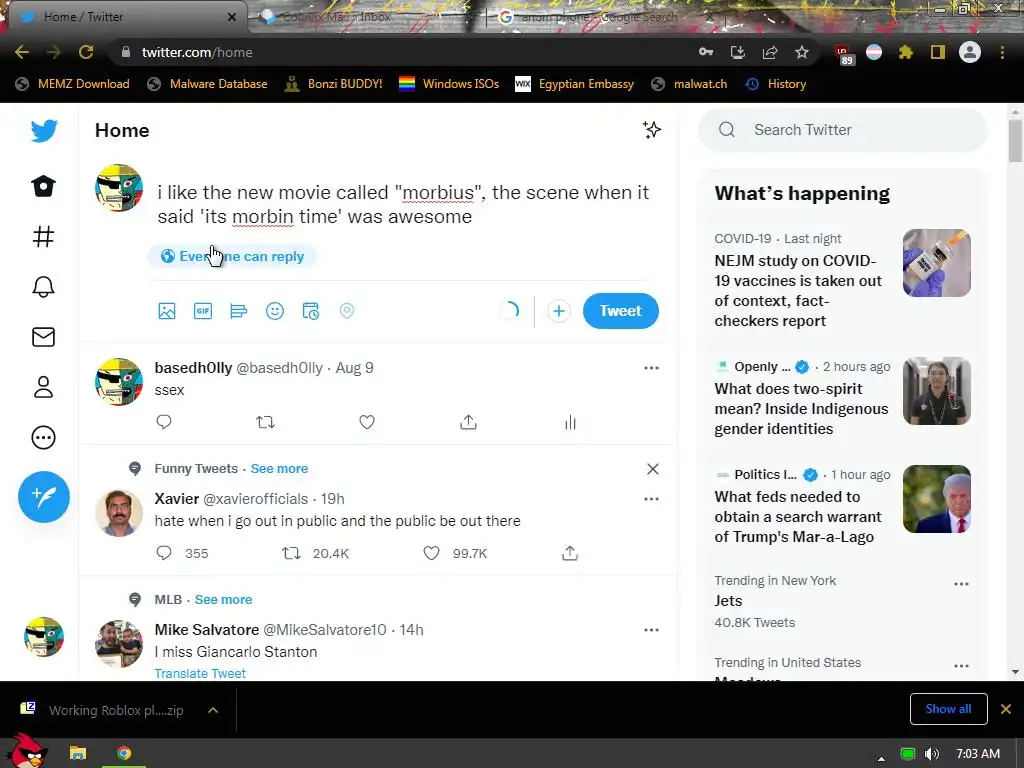Click Translate Tweet under Mike Salvatore's tweet
The width and height of the screenshot is (1024, 768).
point(200,673)
